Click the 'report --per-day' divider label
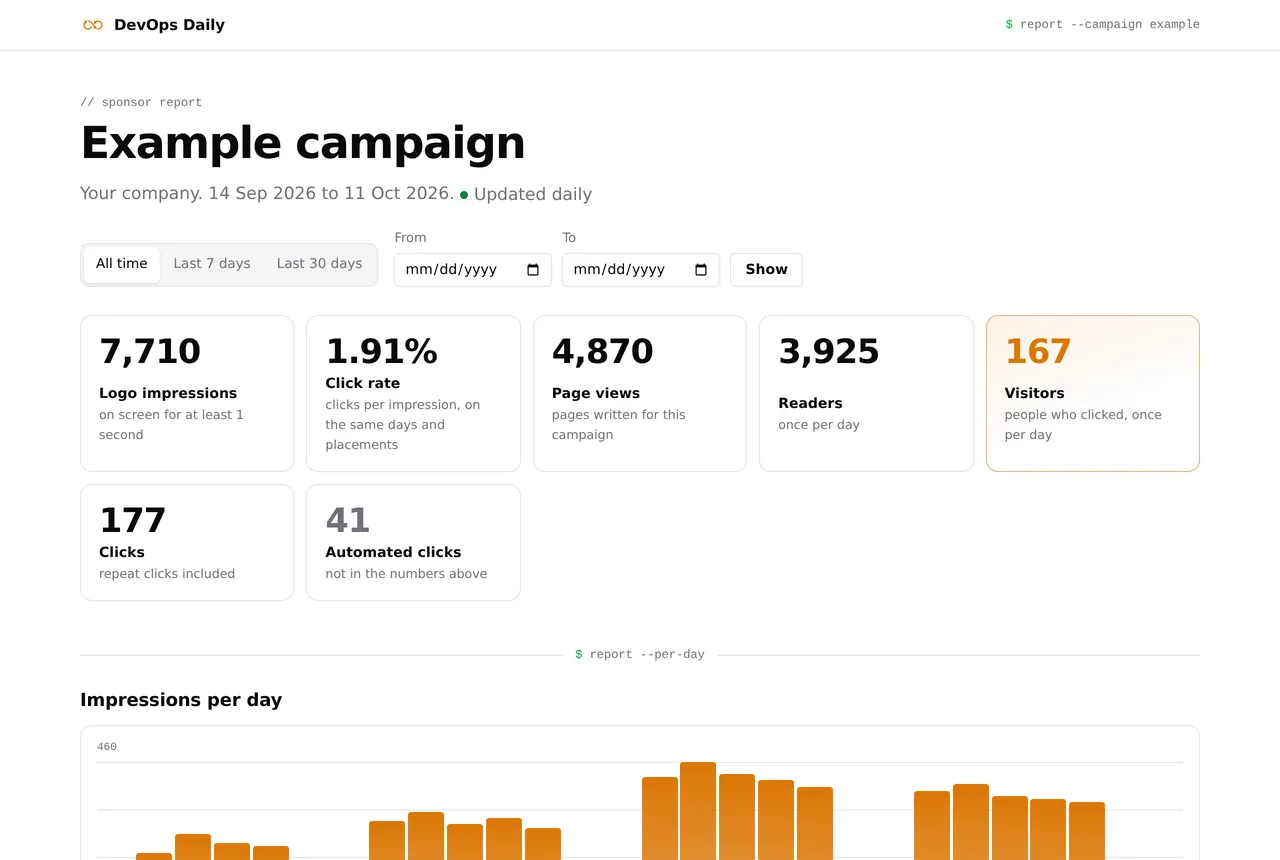This screenshot has height=860, width=1280. click(640, 655)
